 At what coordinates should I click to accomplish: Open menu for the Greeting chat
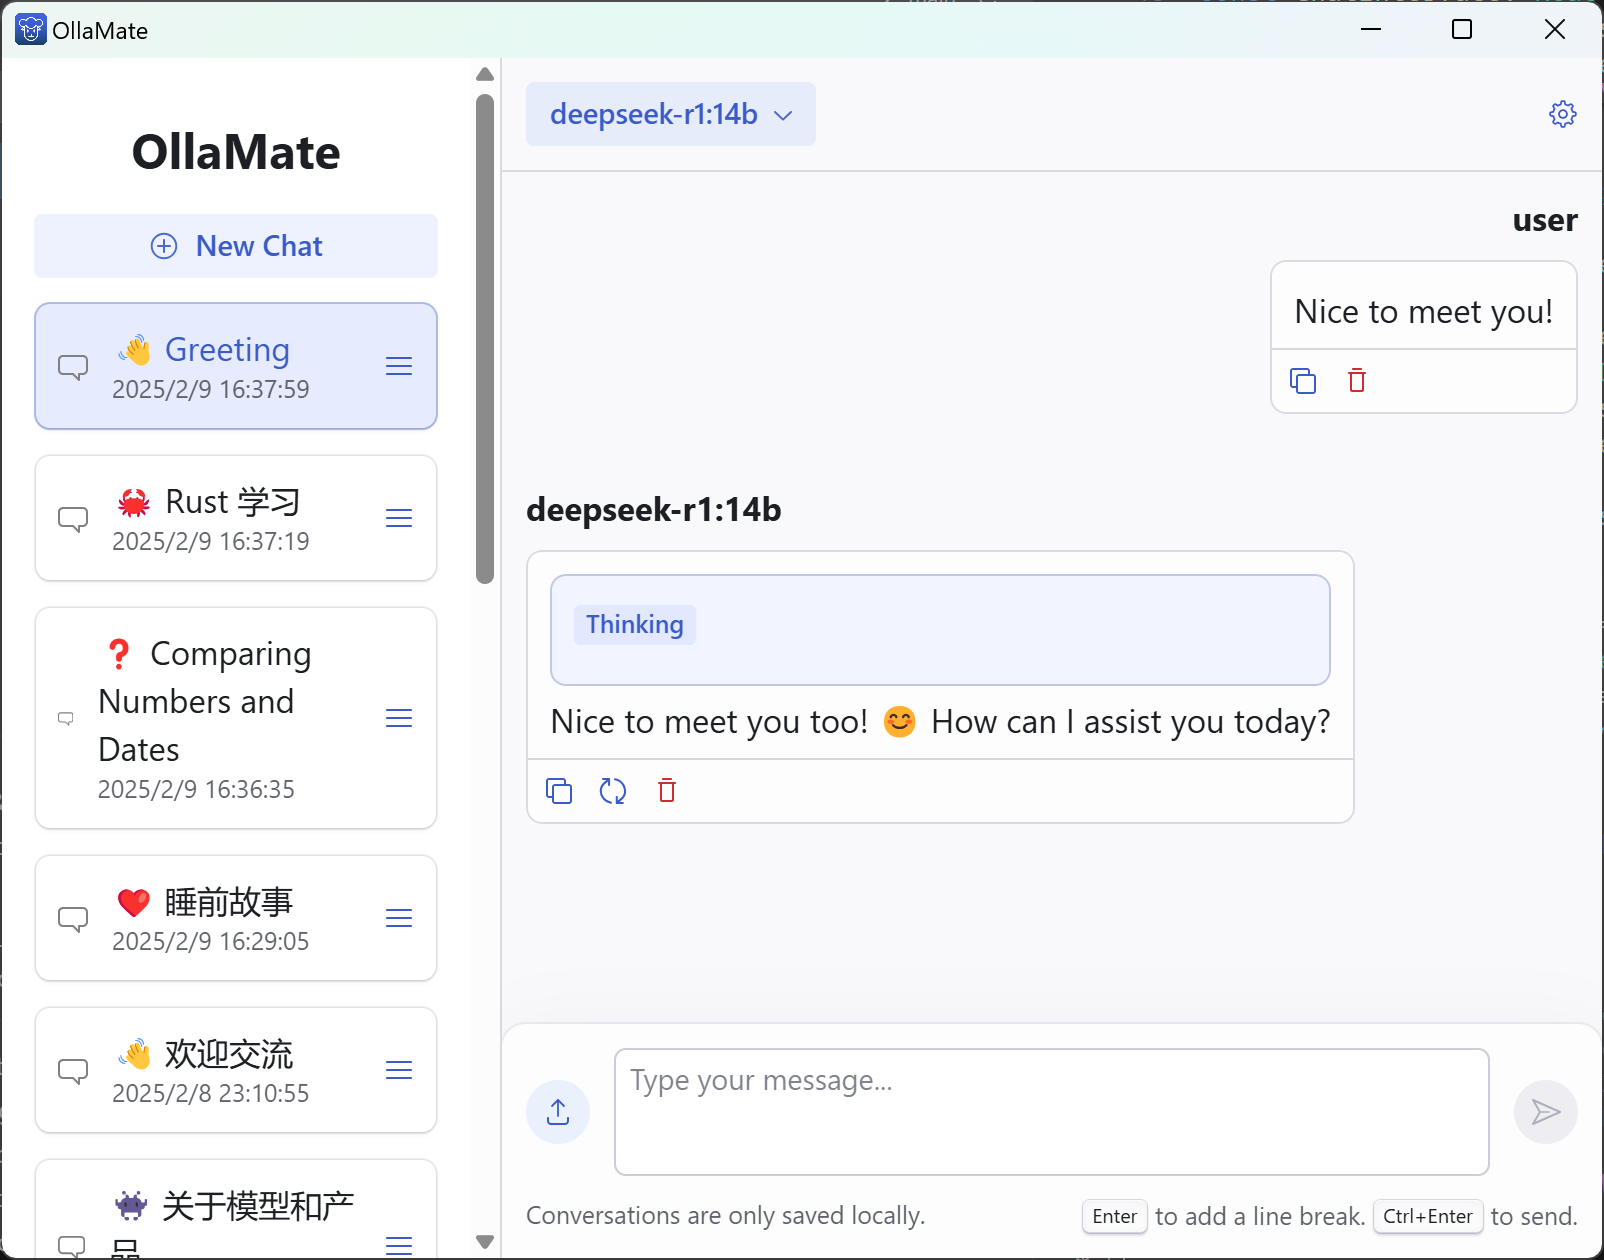399,366
